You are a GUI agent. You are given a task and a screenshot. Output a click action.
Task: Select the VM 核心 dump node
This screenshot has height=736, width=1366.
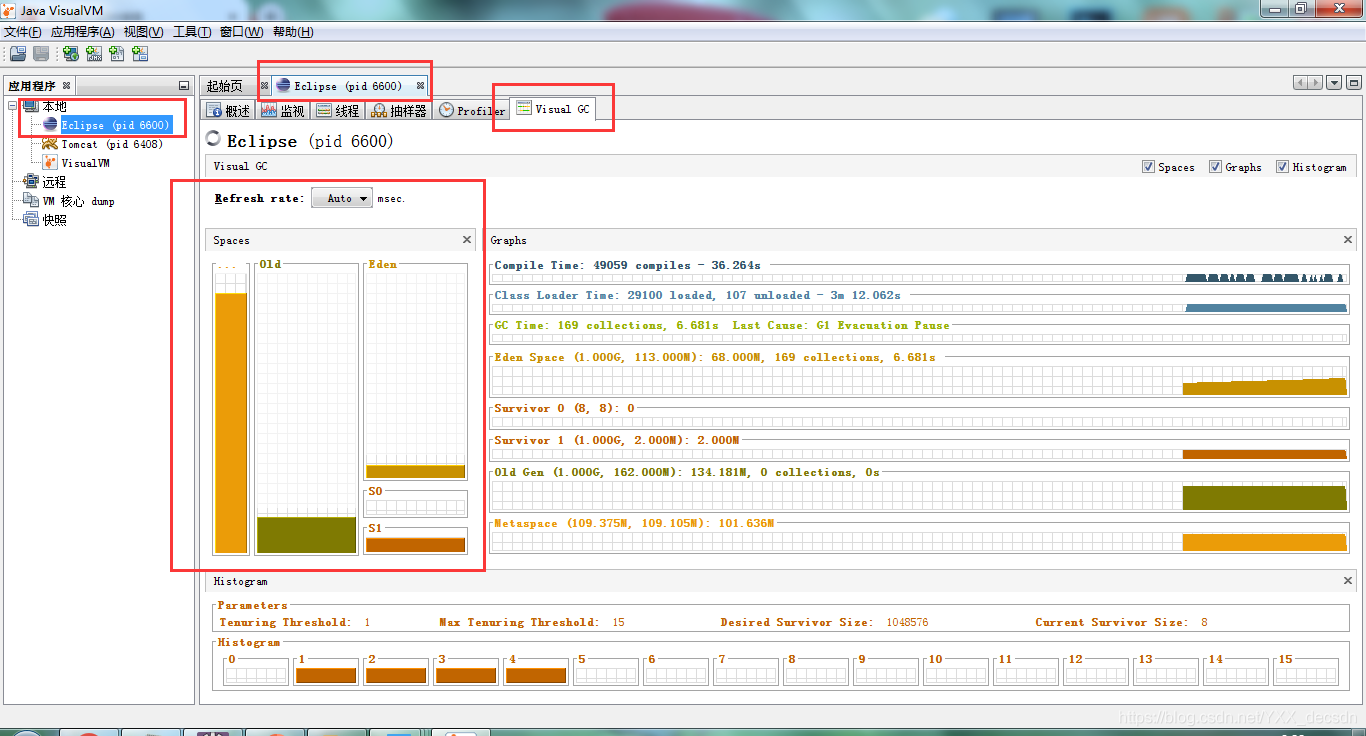(78, 201)
